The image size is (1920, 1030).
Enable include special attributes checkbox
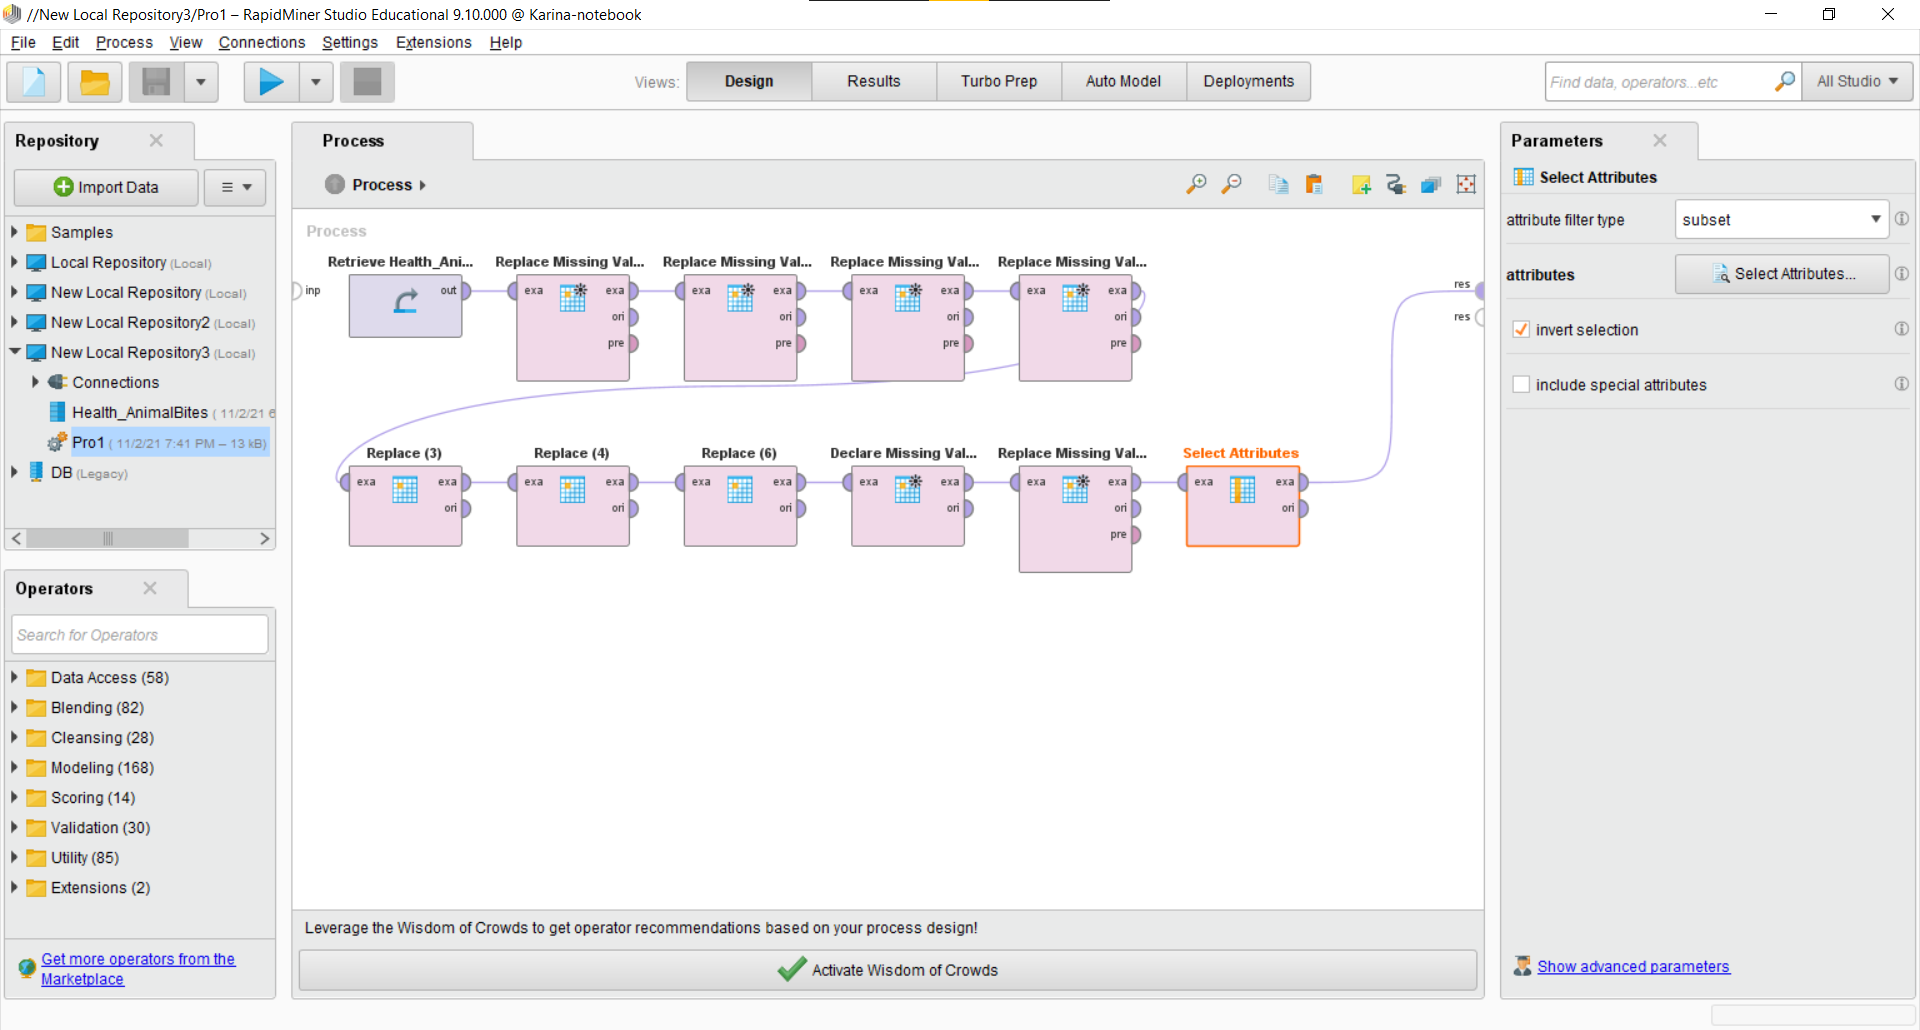click(x=1521, y=384)
